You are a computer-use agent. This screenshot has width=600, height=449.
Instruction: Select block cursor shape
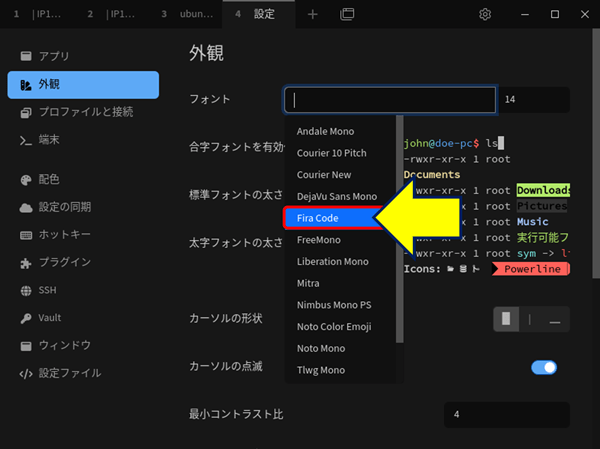tap(506, 319)
